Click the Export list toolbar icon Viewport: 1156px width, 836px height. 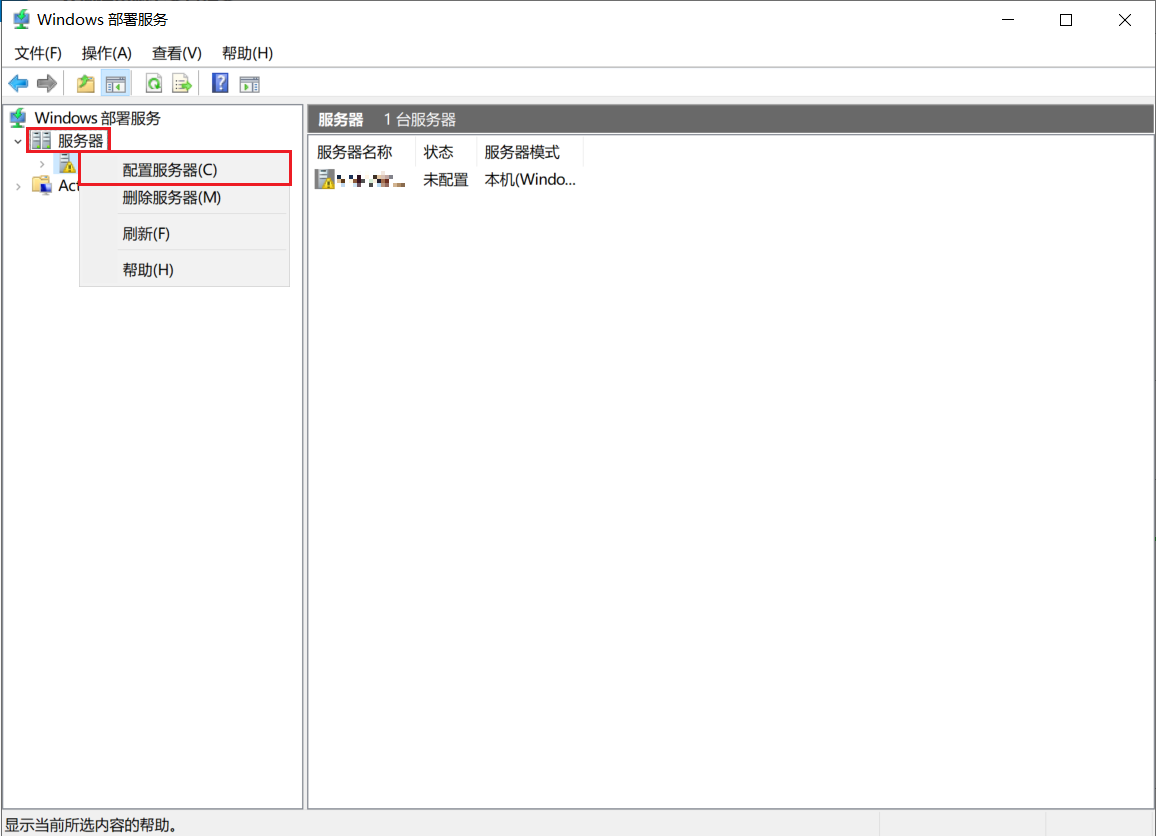pos(181,84)
